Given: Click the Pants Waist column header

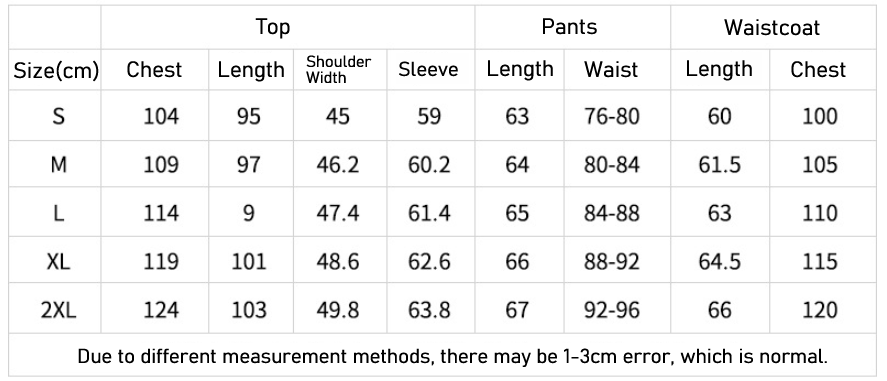Looking at the screenshot, I should click(611, 70).
